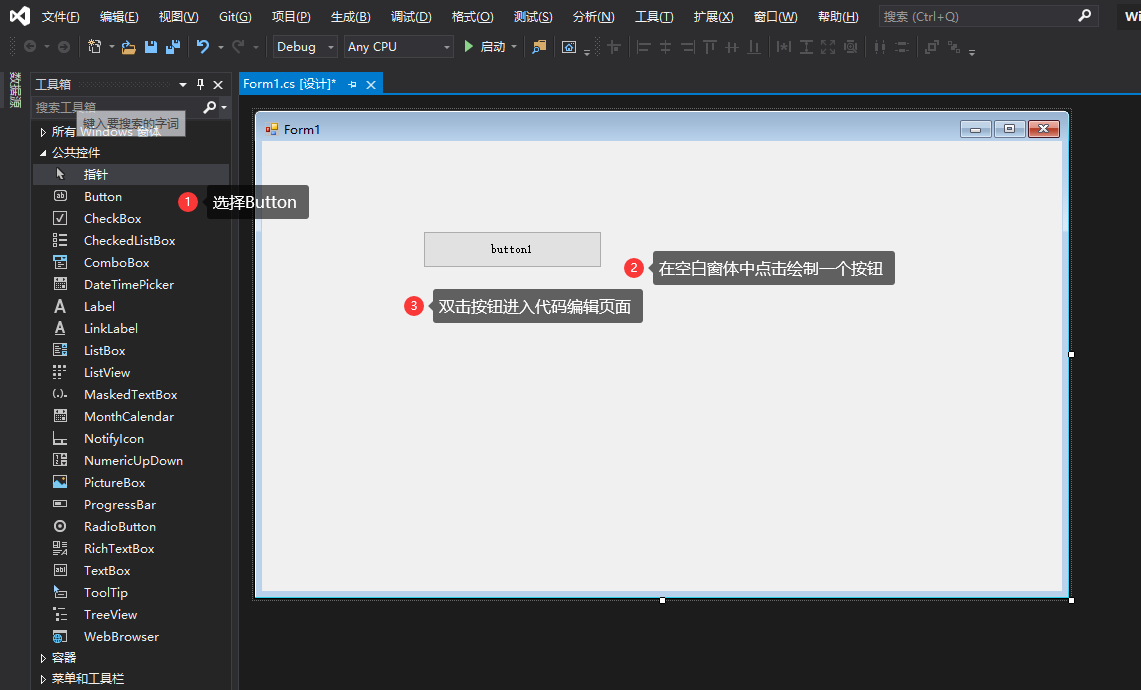Collapse the 公共控件 toolbox group
Viewport: 1141px width, 690px height.
[x=43, y=153]
